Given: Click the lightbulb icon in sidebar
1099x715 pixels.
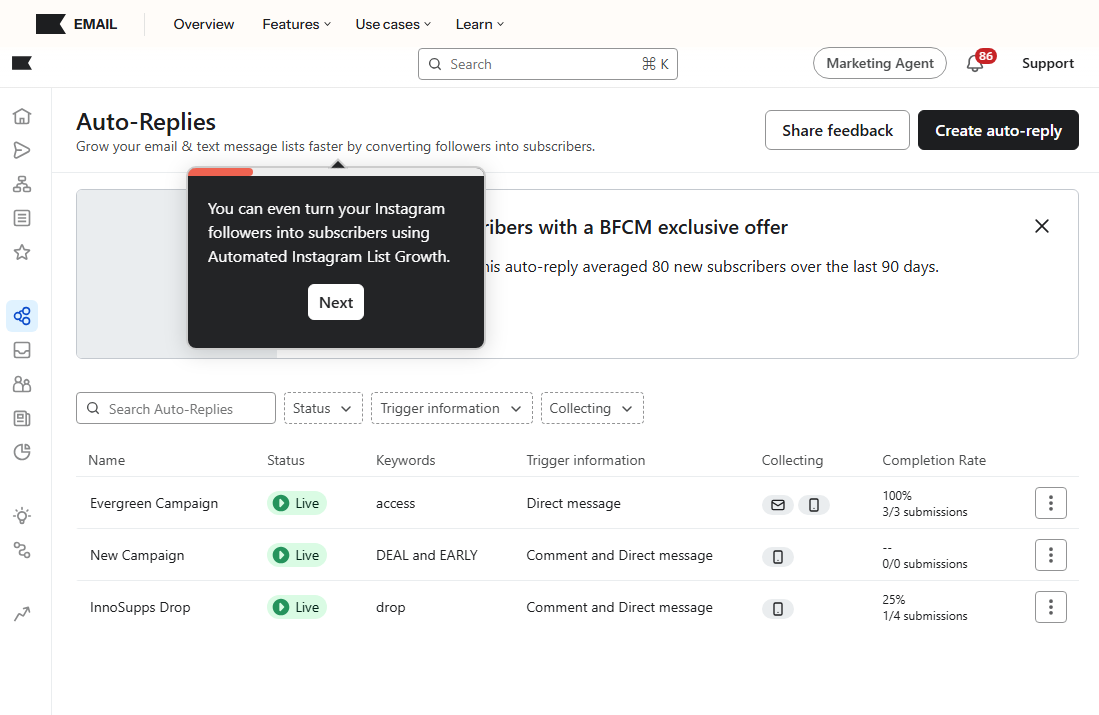Looking at the screenshot, I should click(22, 516).
